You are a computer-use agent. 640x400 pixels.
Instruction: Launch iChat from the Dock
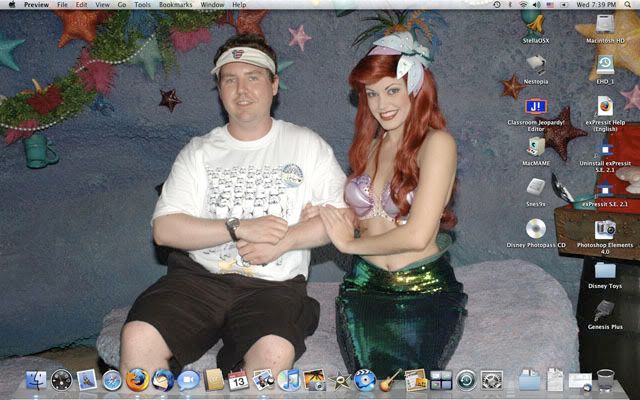click(x=188, y=380)
